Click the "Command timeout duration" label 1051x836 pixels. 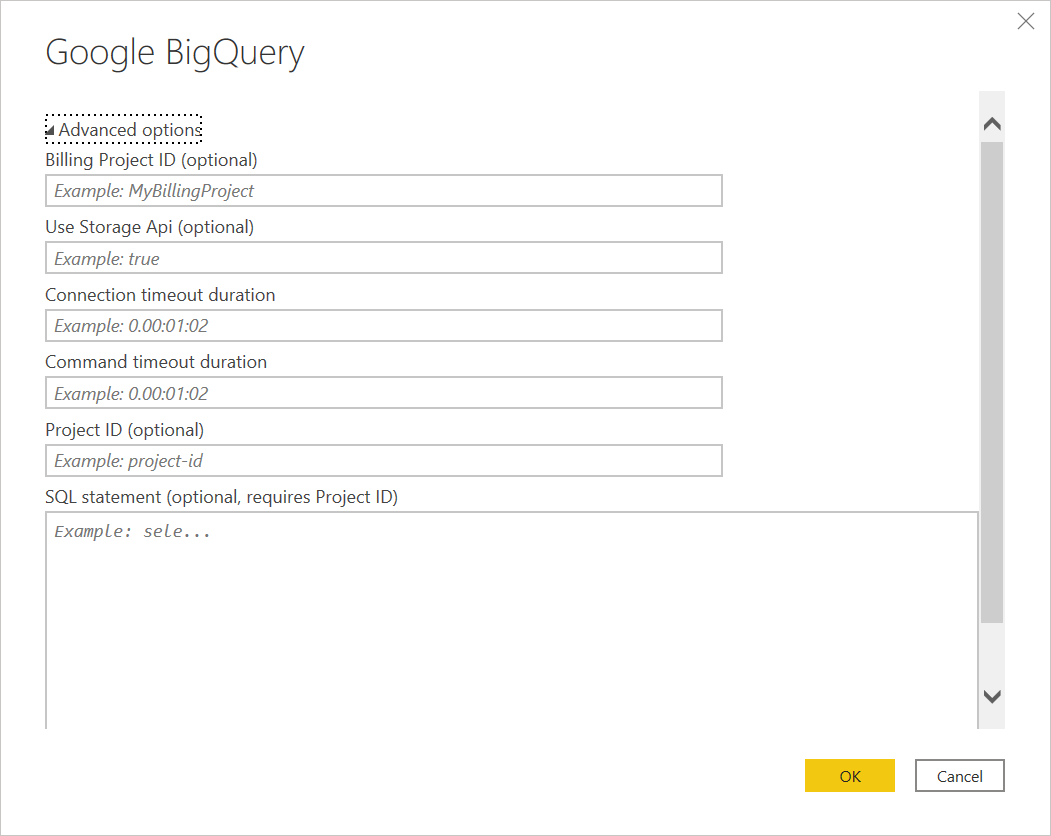click(156, 362)
